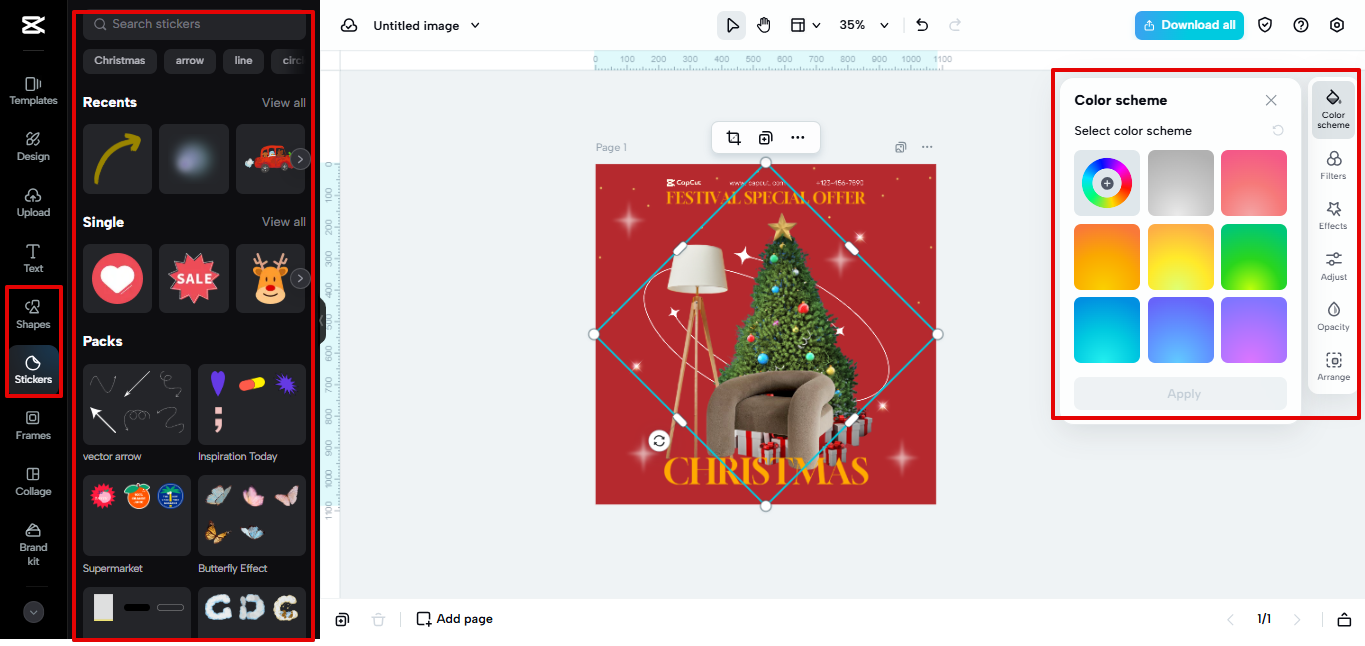Select the Stickers sidebar tab
The image size is (1365, 646).
(x=33, y=369)
